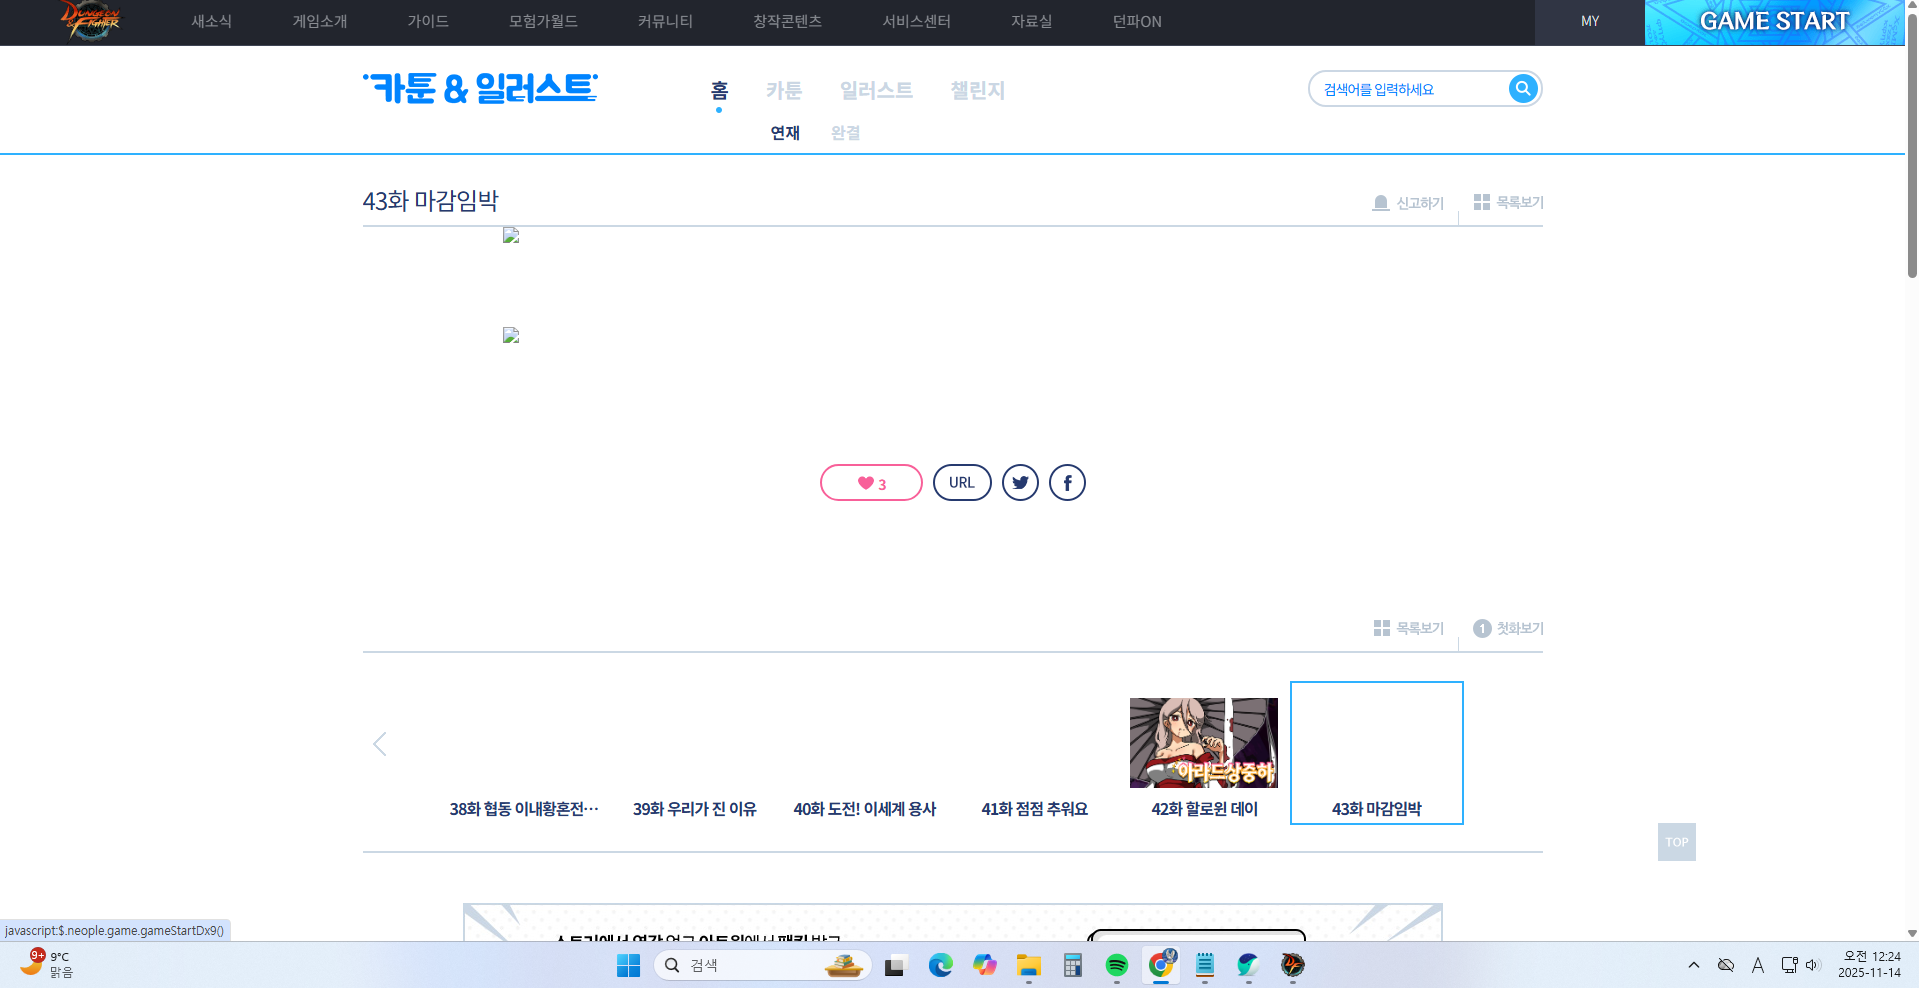1919x988 pixels.
Task: Open the 42화 할로윈 데이 thumbnail
Action: point(1203,743)
